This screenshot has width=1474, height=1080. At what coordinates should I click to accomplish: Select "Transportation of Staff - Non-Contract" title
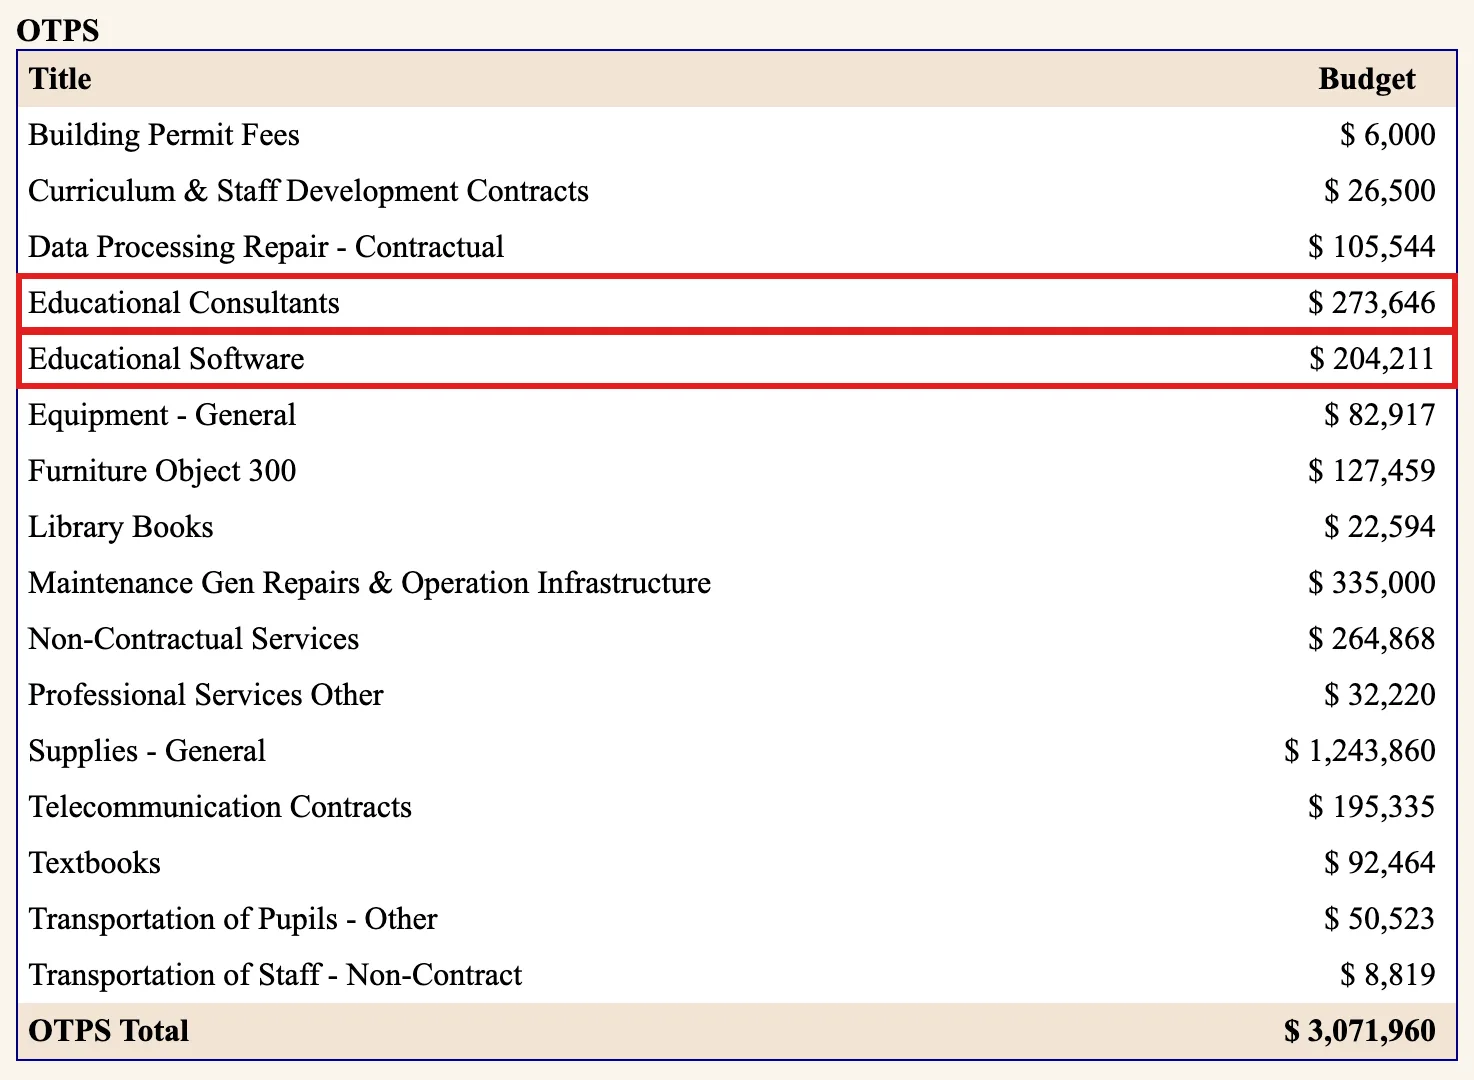point(275,975)
